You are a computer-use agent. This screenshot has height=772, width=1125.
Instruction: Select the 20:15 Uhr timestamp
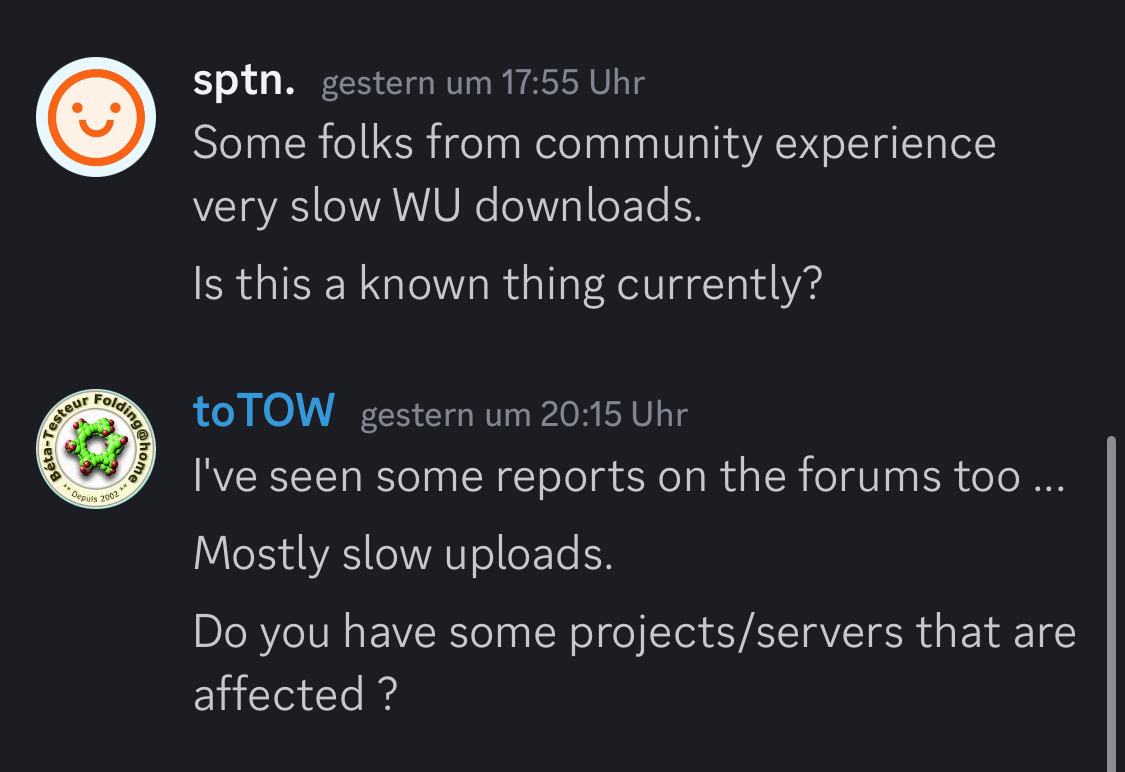pyautogui.click(x=524, y=415)
